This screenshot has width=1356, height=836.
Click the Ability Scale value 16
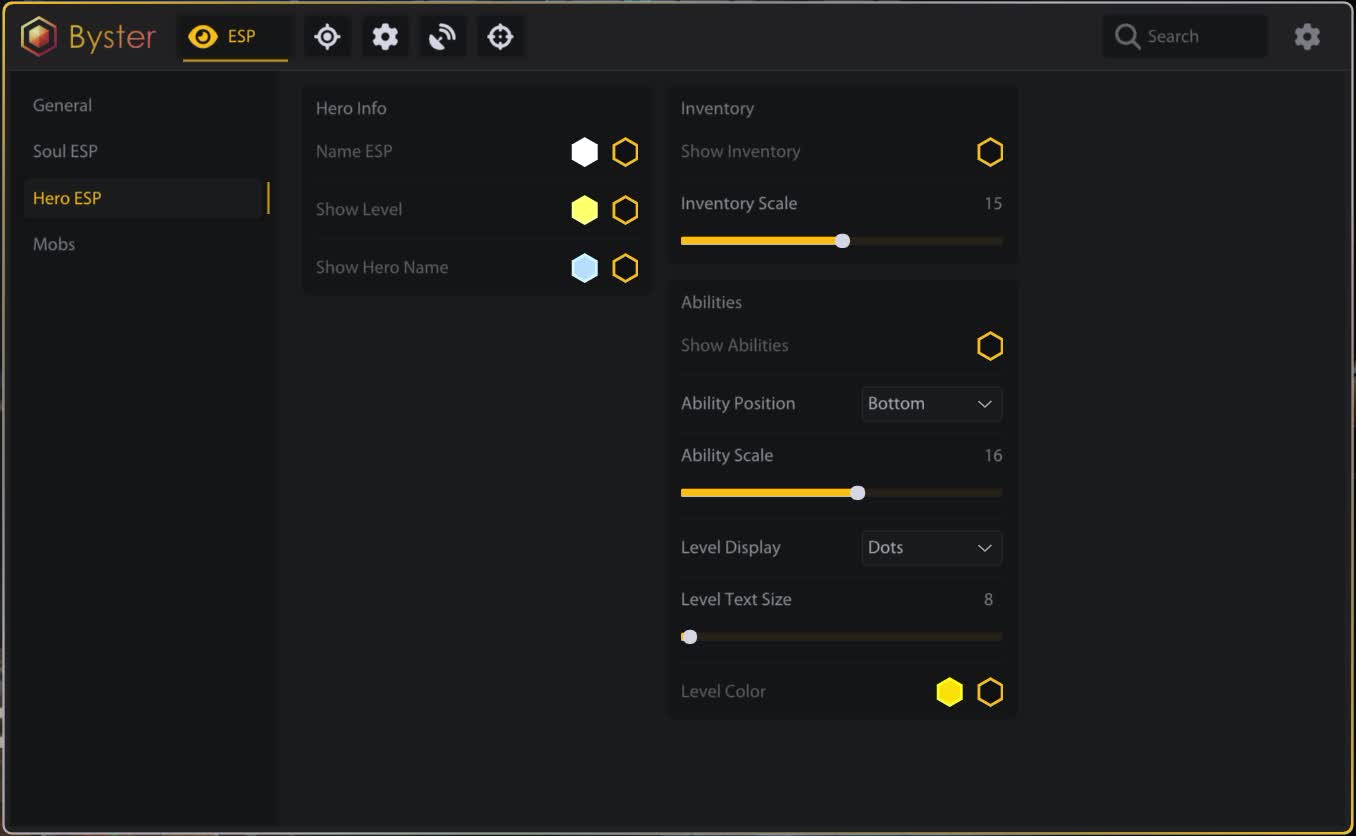pos(993,456)
